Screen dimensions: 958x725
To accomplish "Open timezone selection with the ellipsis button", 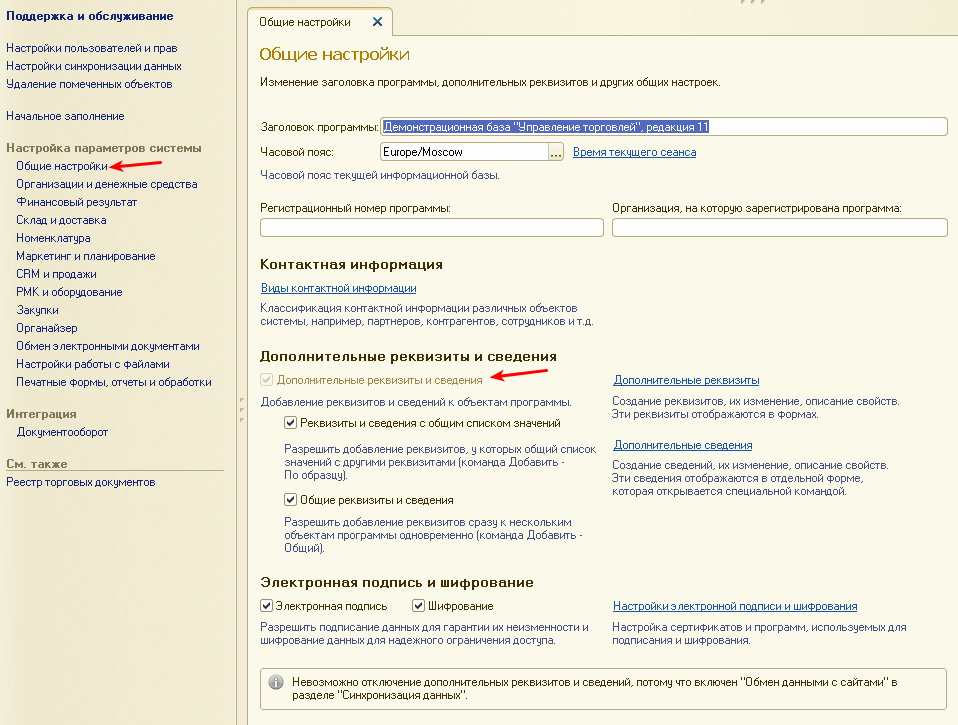I will pyautogui.click(x=556, y=152).
